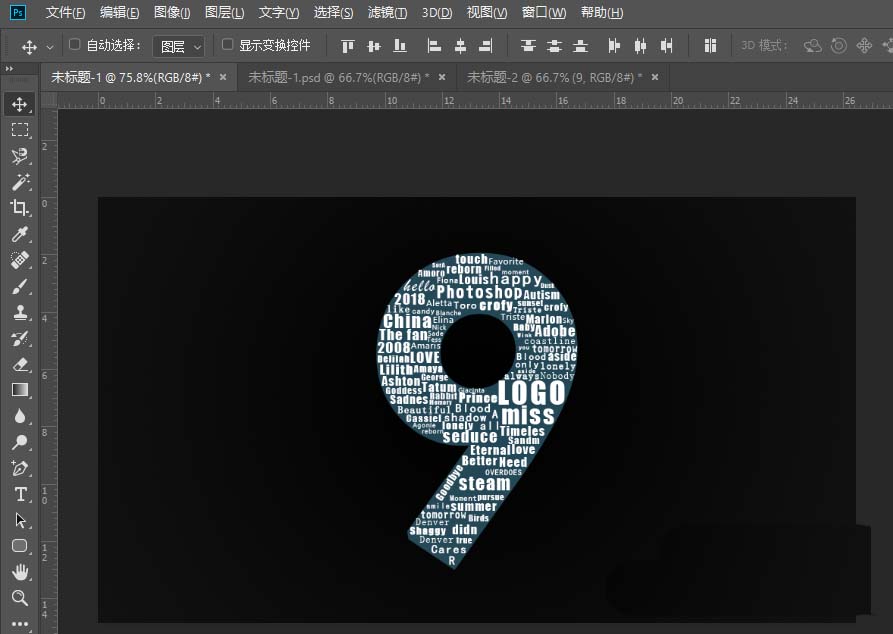Open the 3D(D) menu
The width and height of the screenshot is (893, 634).
pos(437,13)
